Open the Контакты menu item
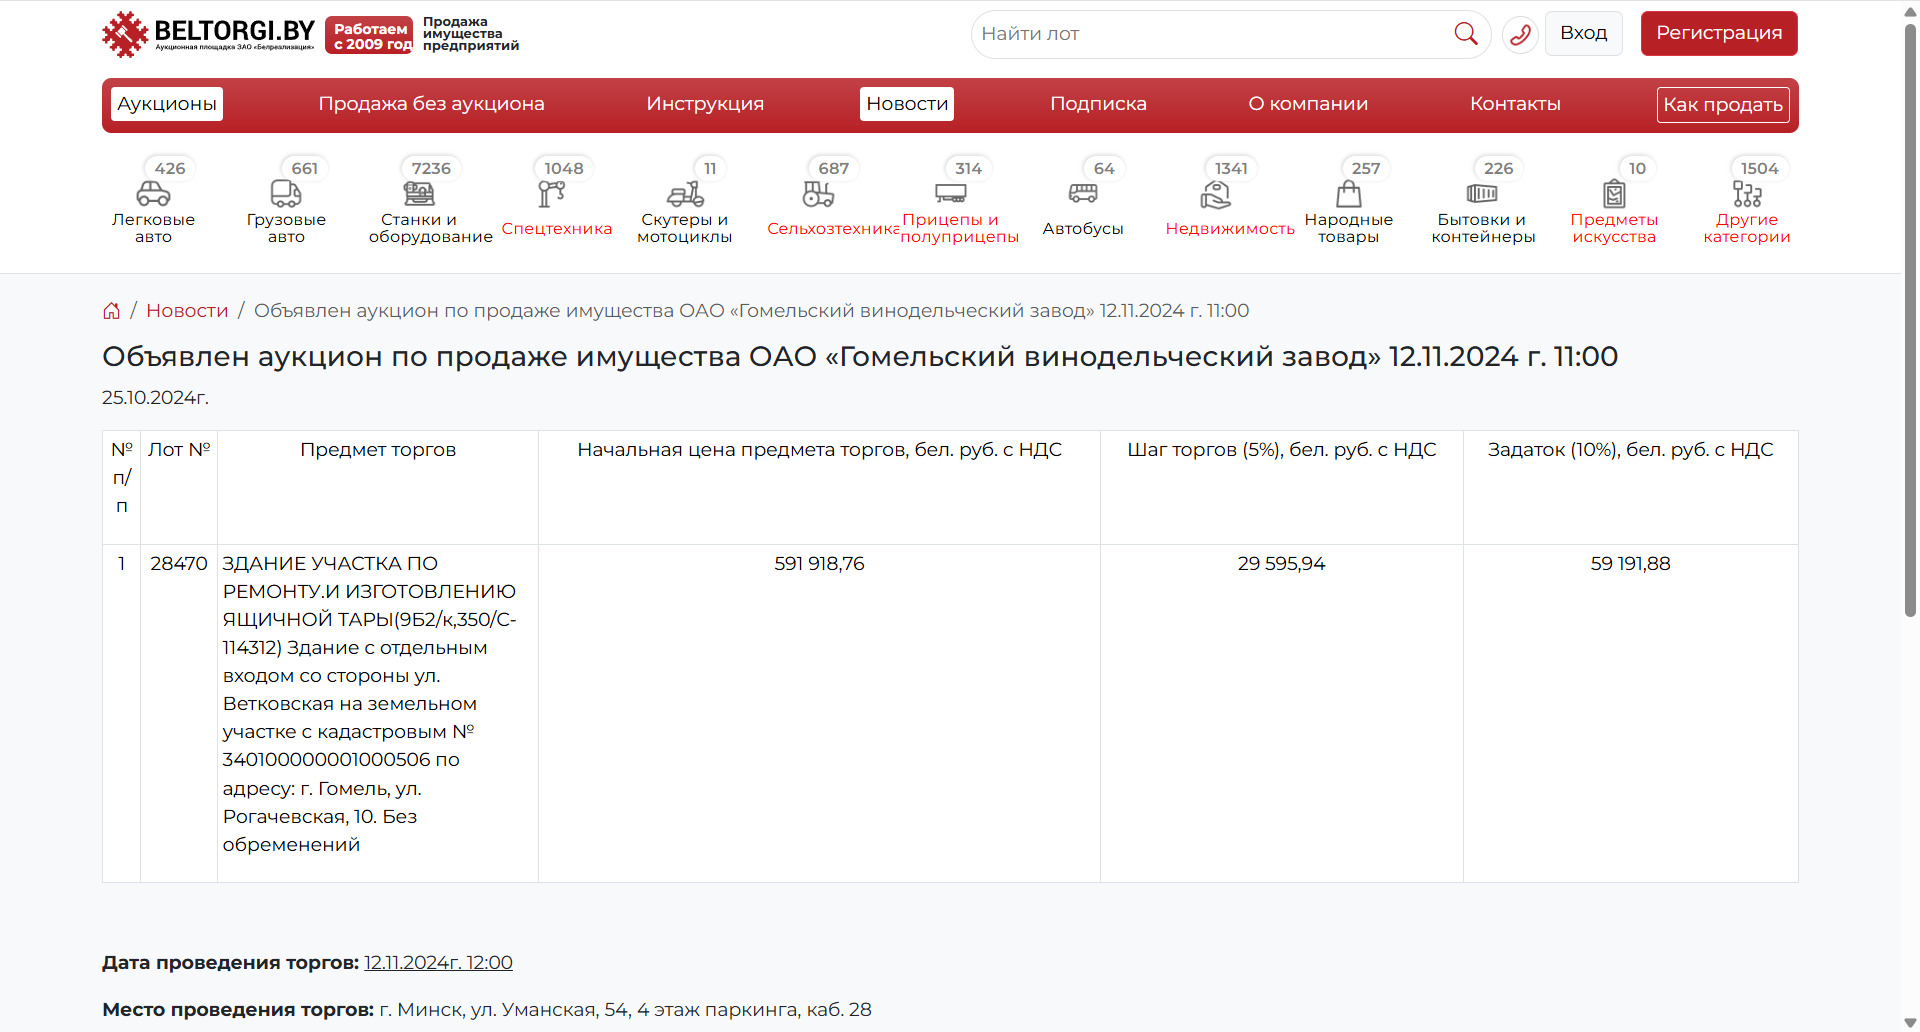The width and height of the screenshot is (1920, 1032). 1515,104
